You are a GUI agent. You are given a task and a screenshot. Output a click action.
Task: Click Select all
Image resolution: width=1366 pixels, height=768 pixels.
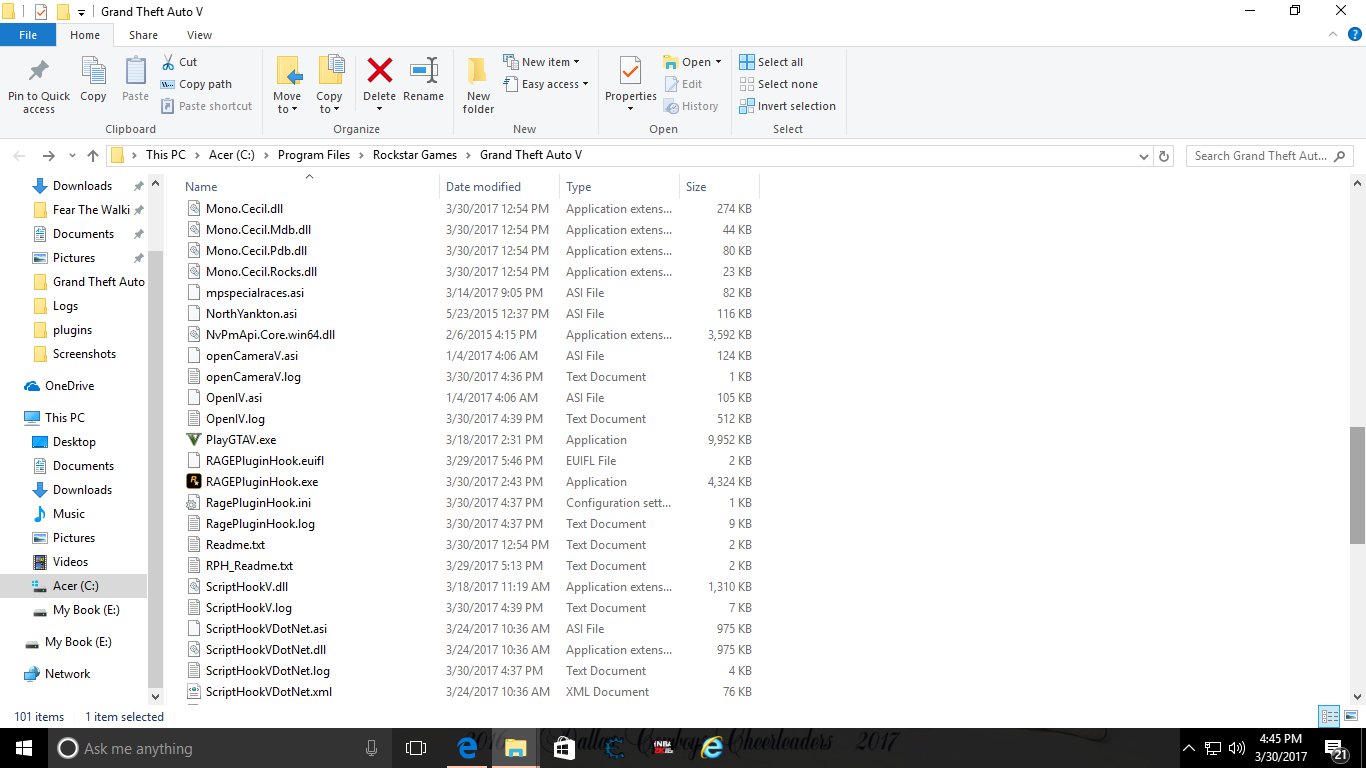click(771, 62)
